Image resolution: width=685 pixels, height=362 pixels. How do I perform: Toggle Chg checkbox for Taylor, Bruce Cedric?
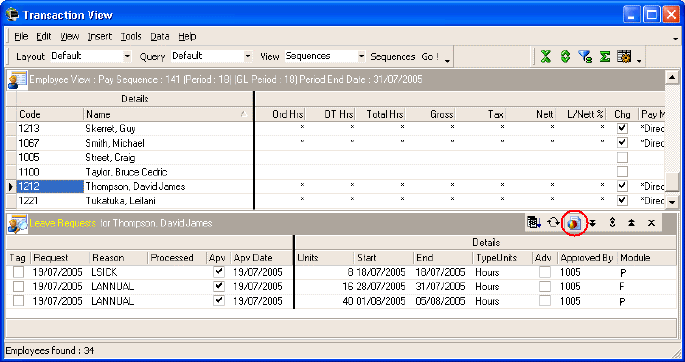click(622, 172)
